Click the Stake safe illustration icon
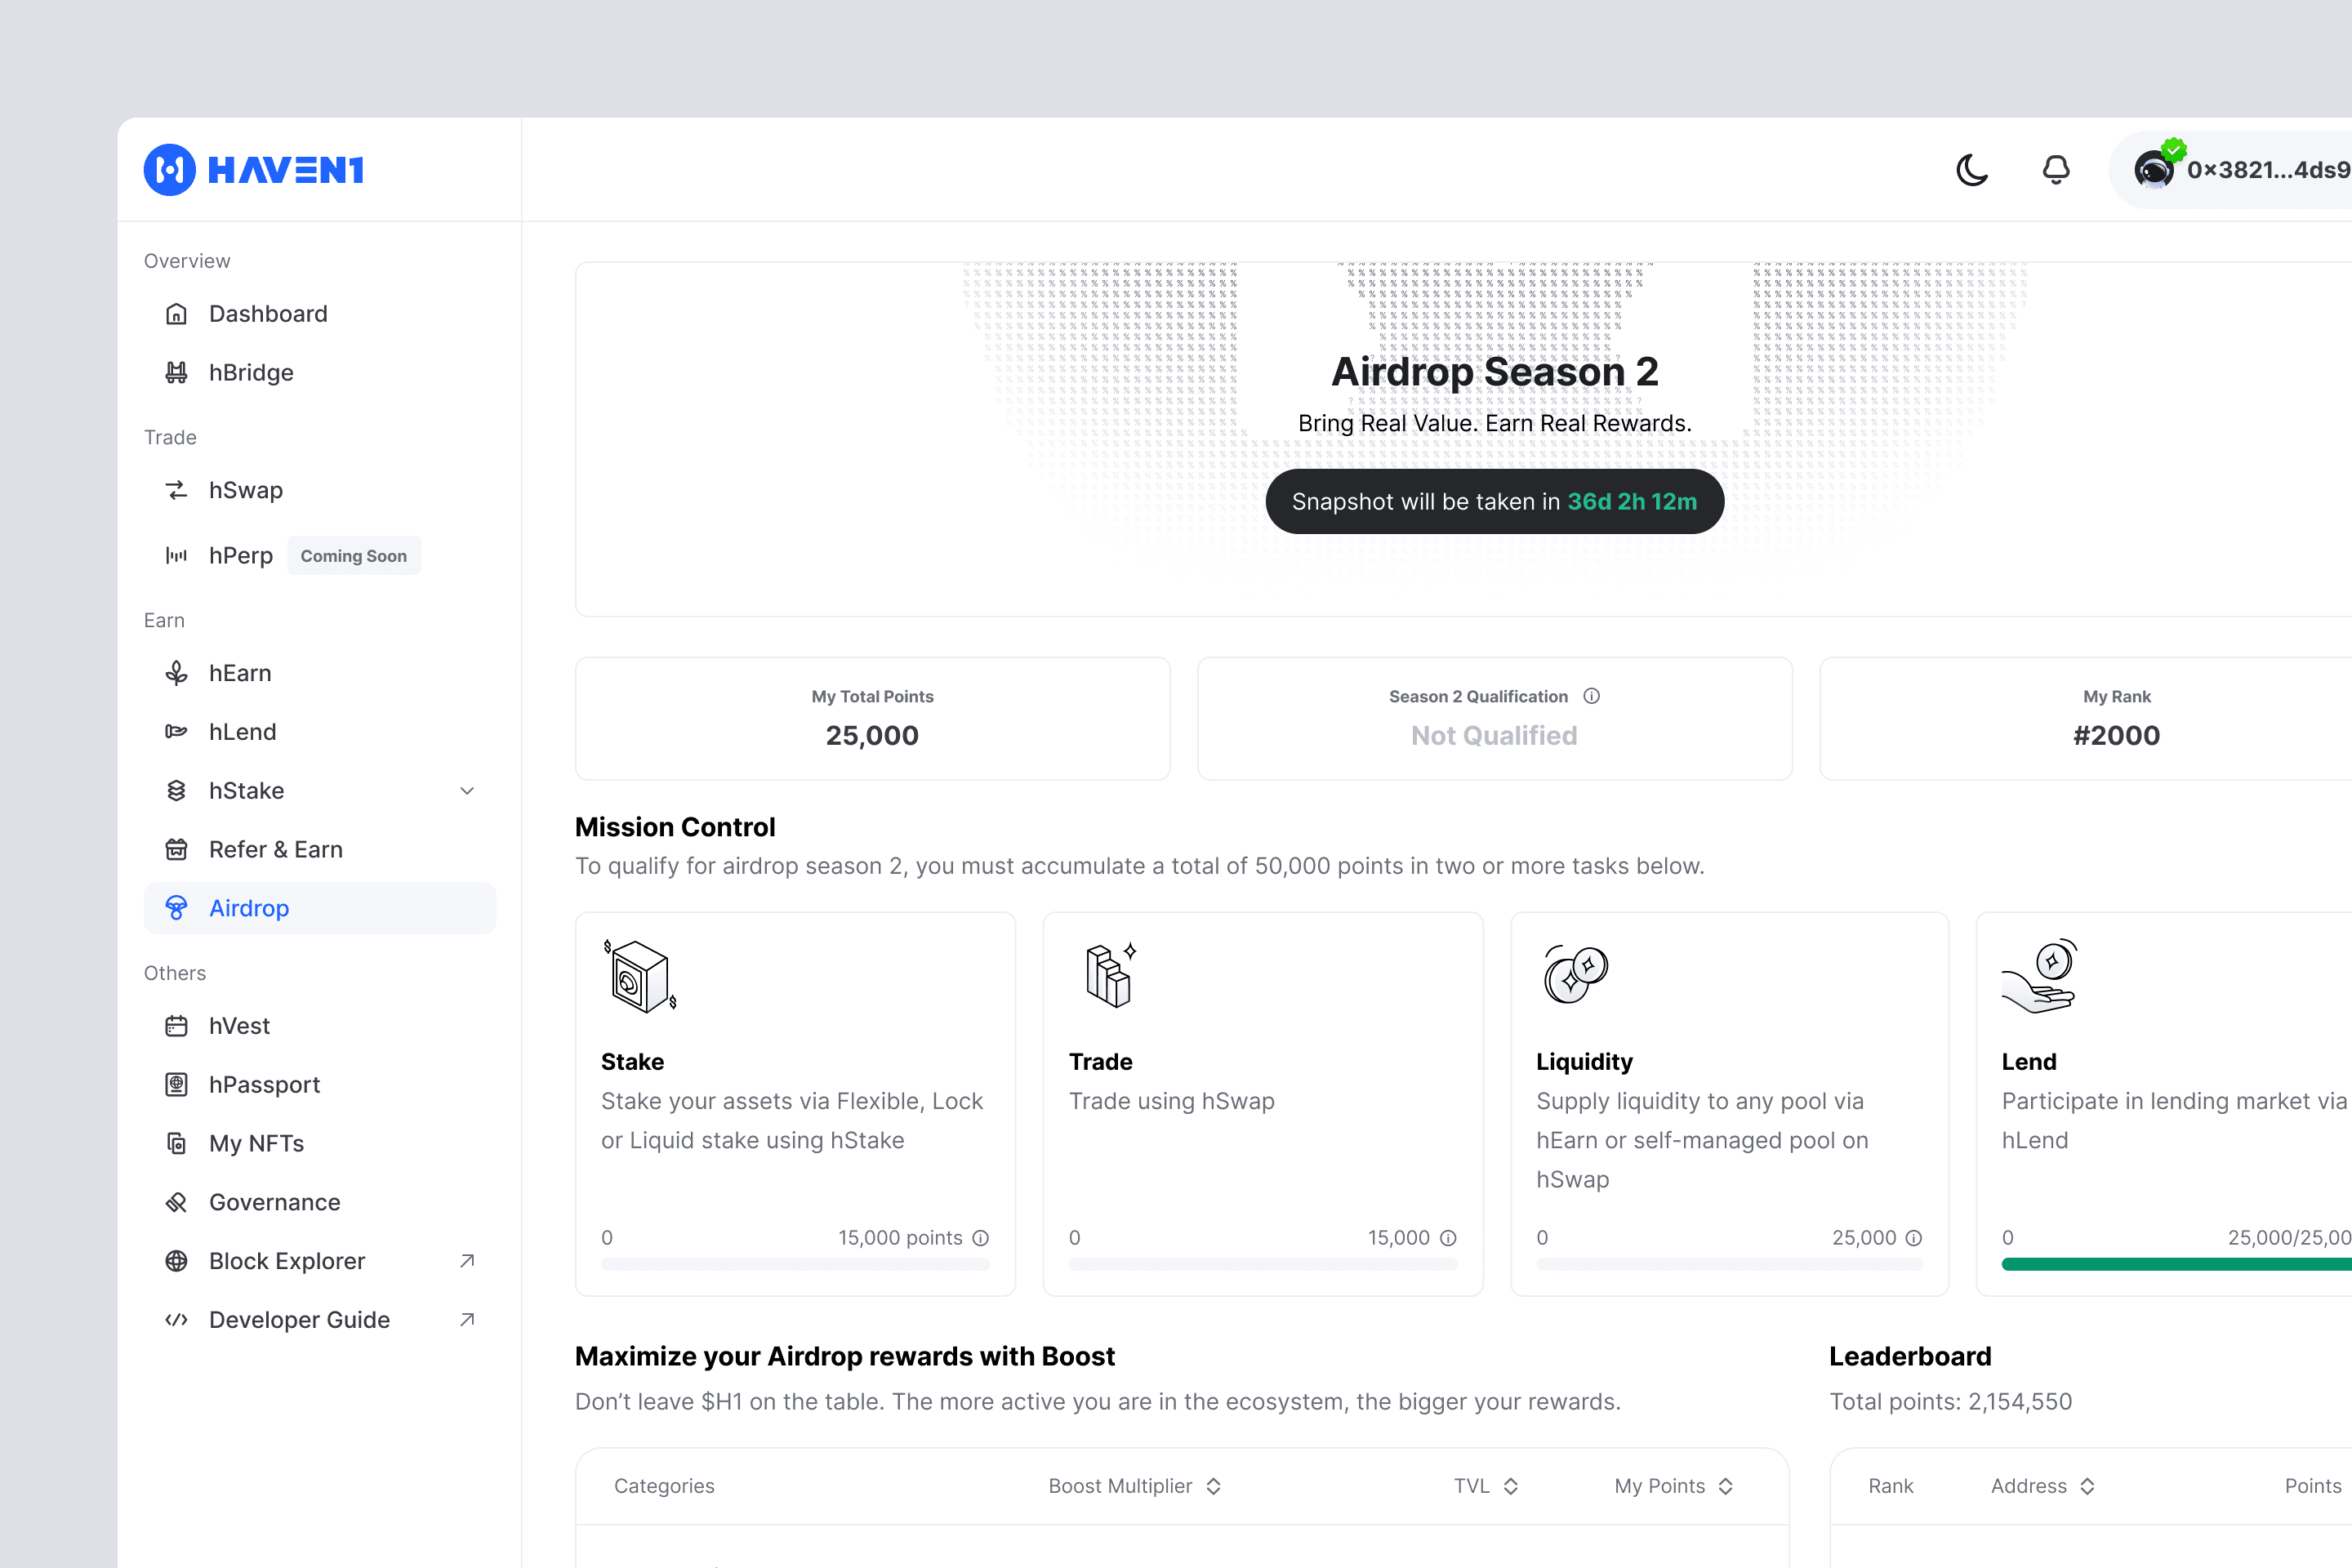This screenshot has height=1568, width=2352. (x=640, y=976)
